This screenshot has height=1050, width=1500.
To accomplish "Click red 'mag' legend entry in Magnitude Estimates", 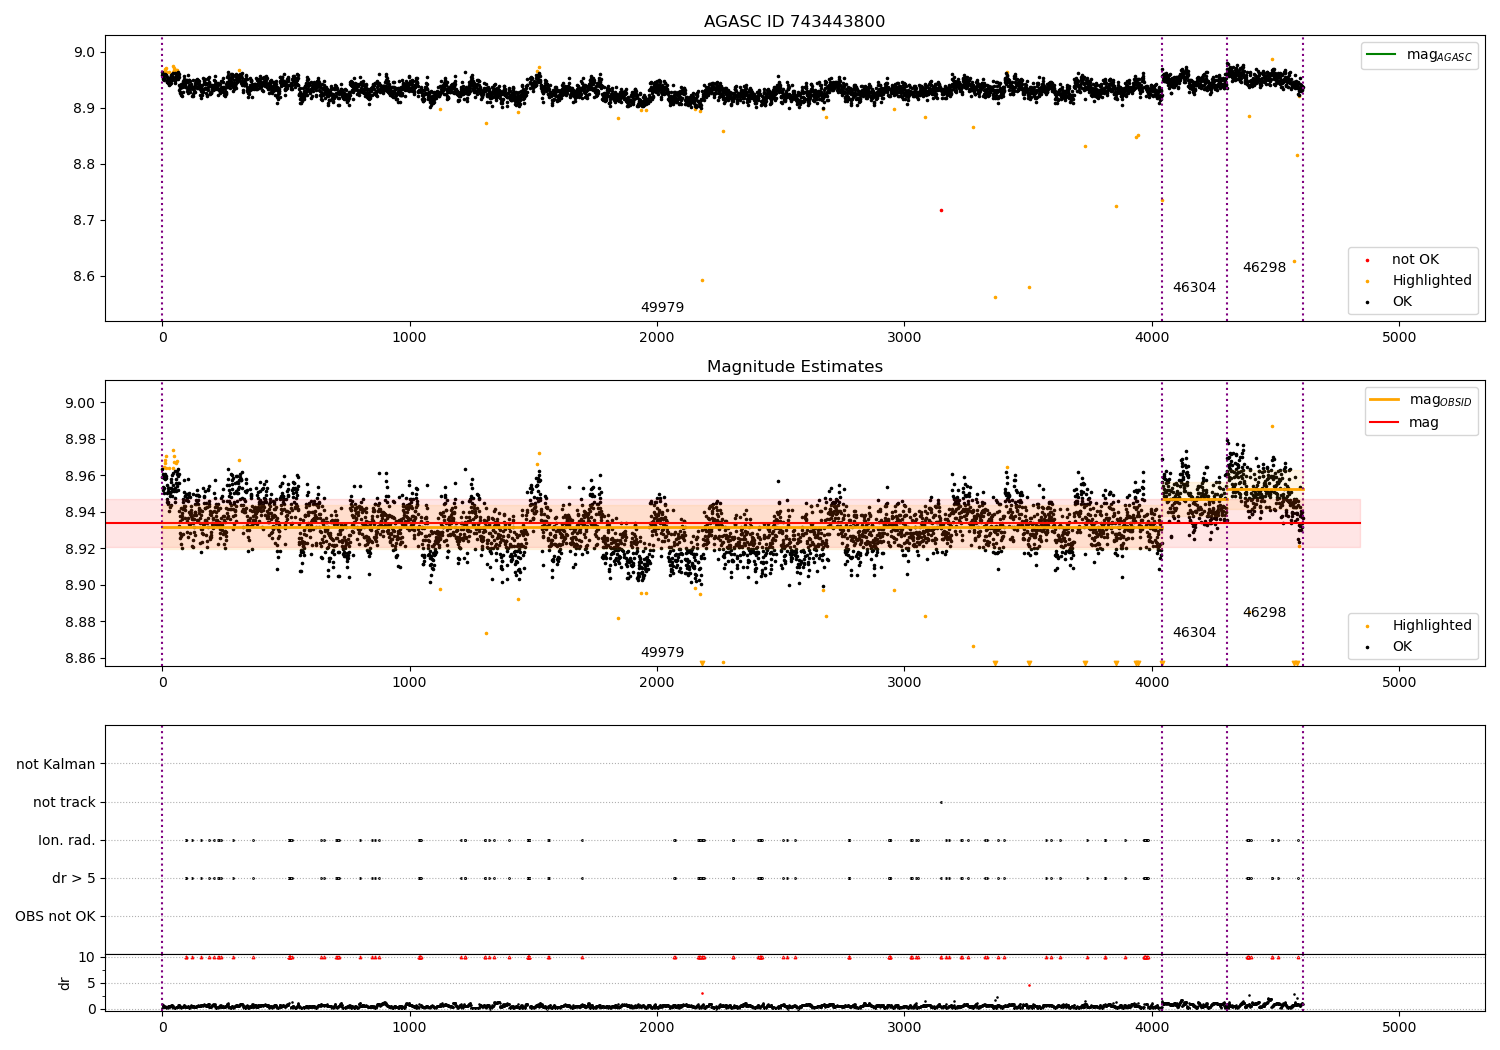I will (1424, 422).
